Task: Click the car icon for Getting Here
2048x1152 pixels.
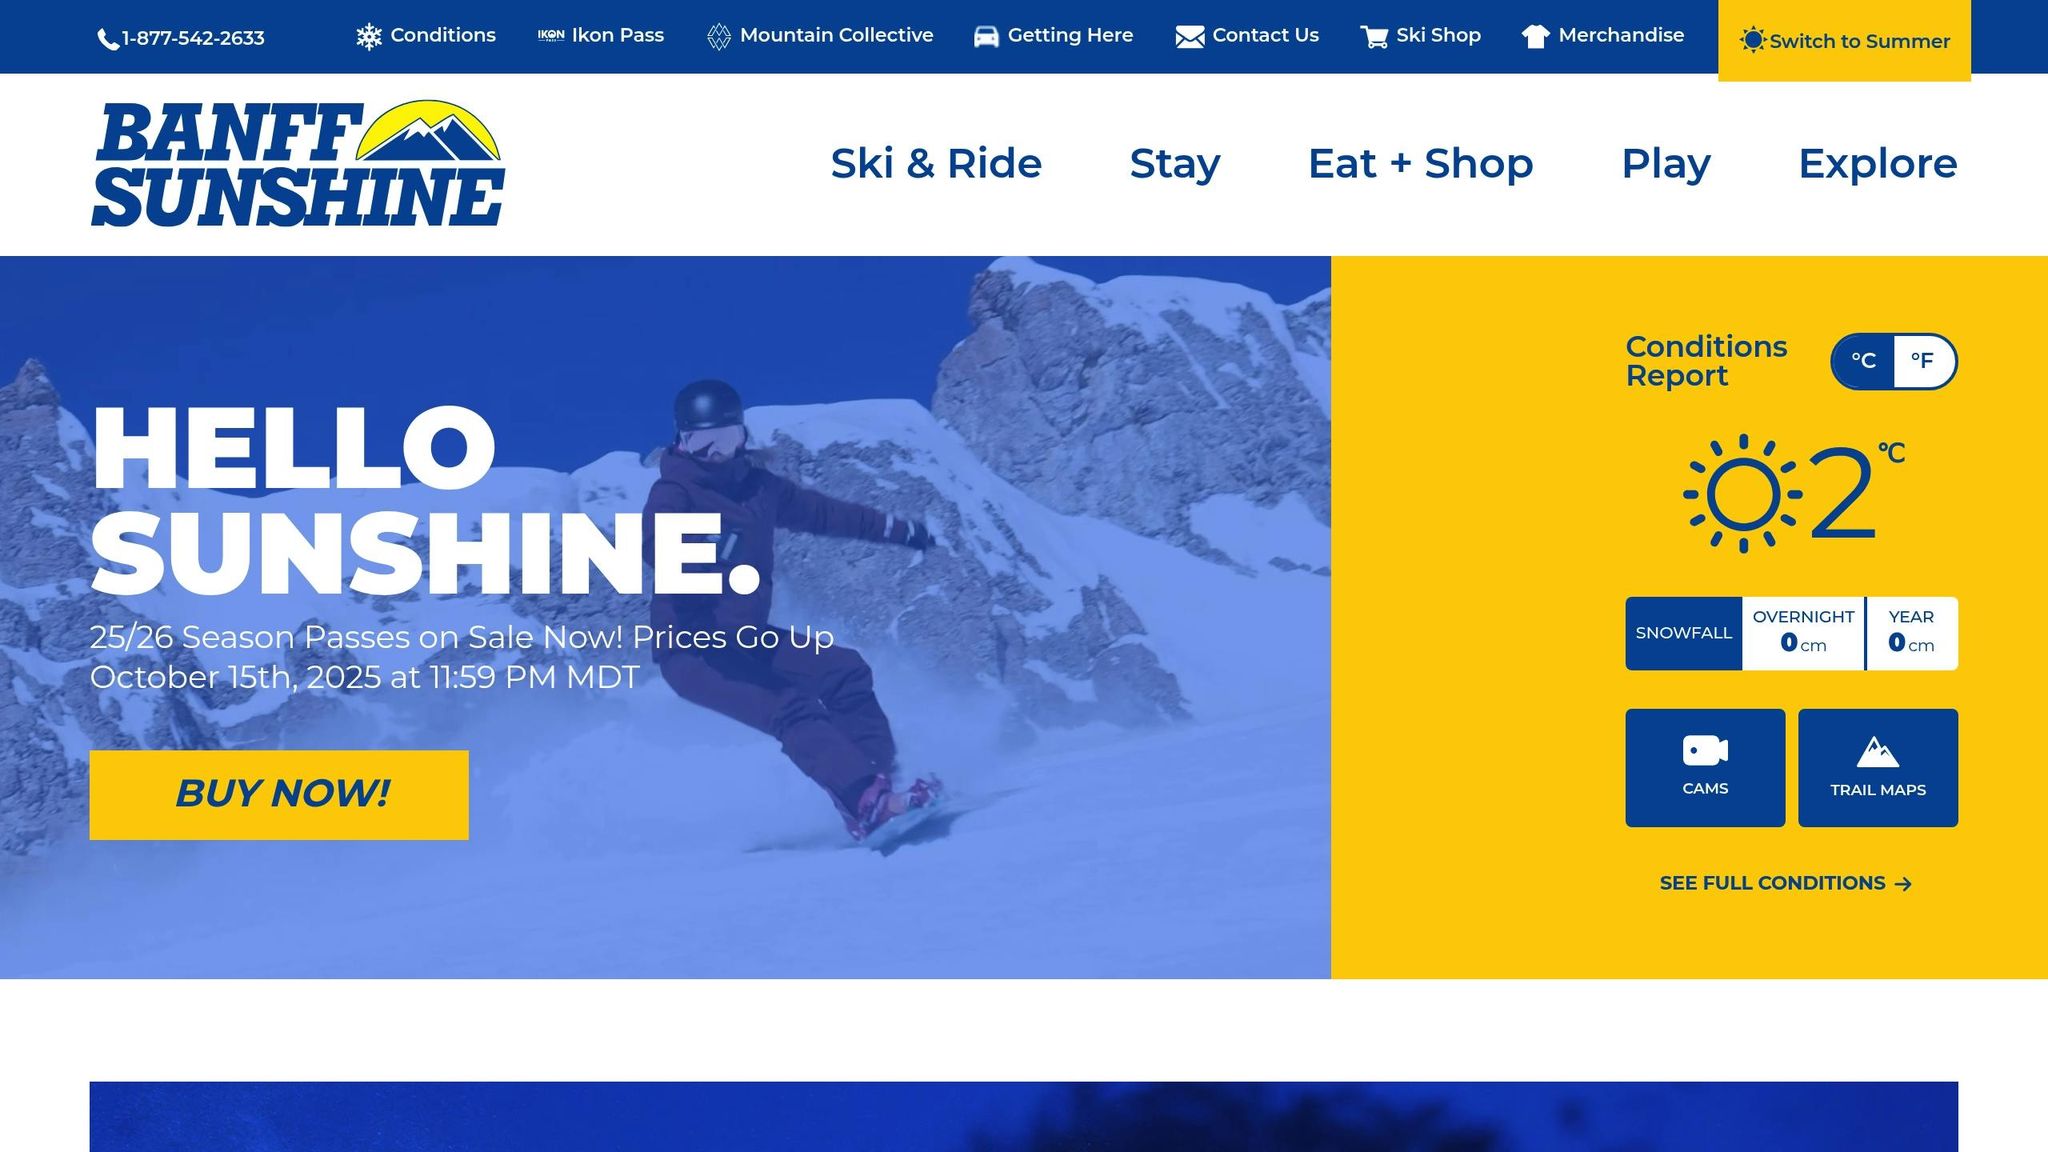Action: tap(986, 37)
